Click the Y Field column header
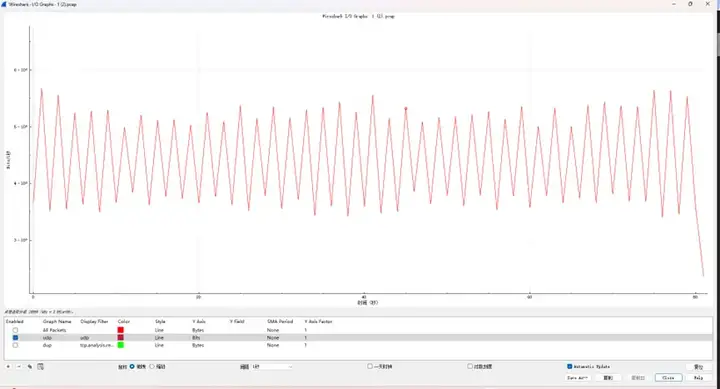The width and height of the screenshot is (720, 389). pos(237,321)
